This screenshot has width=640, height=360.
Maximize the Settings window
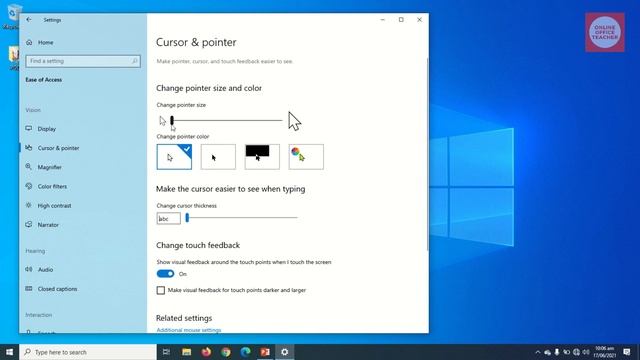coord(401,20)
